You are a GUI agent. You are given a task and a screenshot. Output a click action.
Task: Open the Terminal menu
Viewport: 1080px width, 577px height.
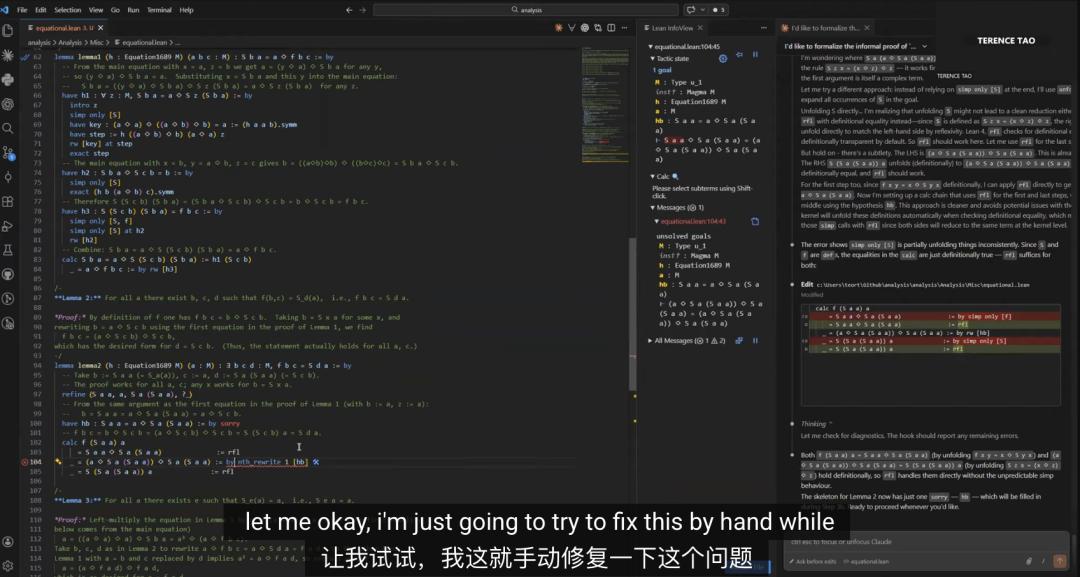(x=159, y=9)
